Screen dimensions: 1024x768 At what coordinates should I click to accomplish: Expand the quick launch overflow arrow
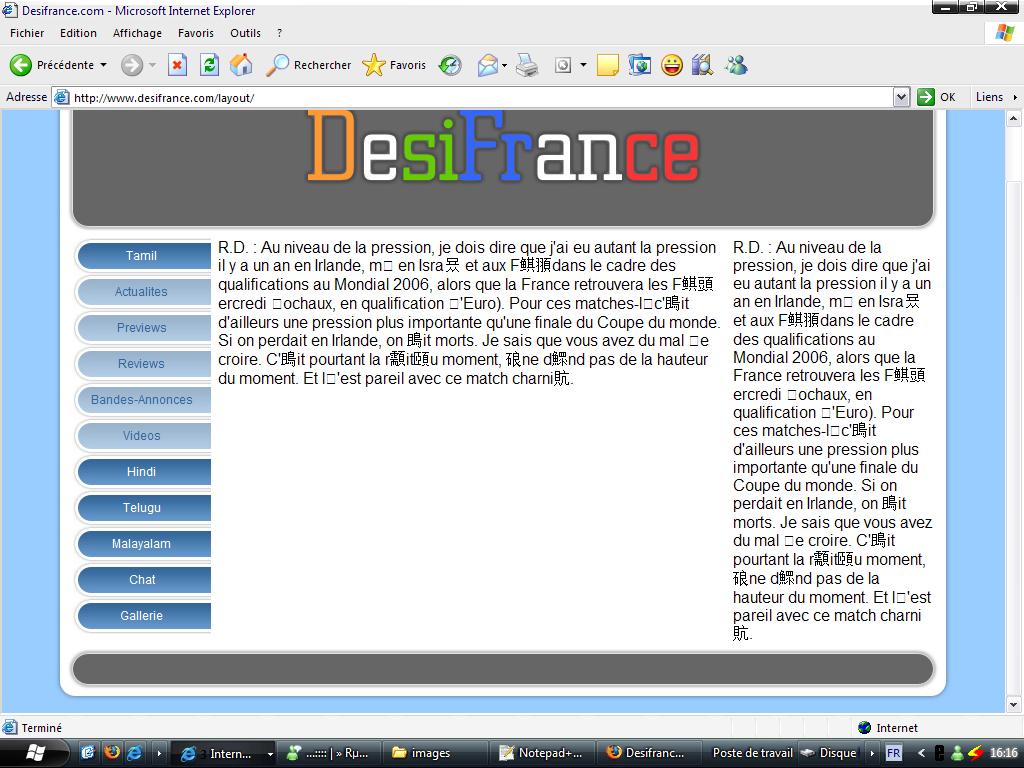point(159,753)
